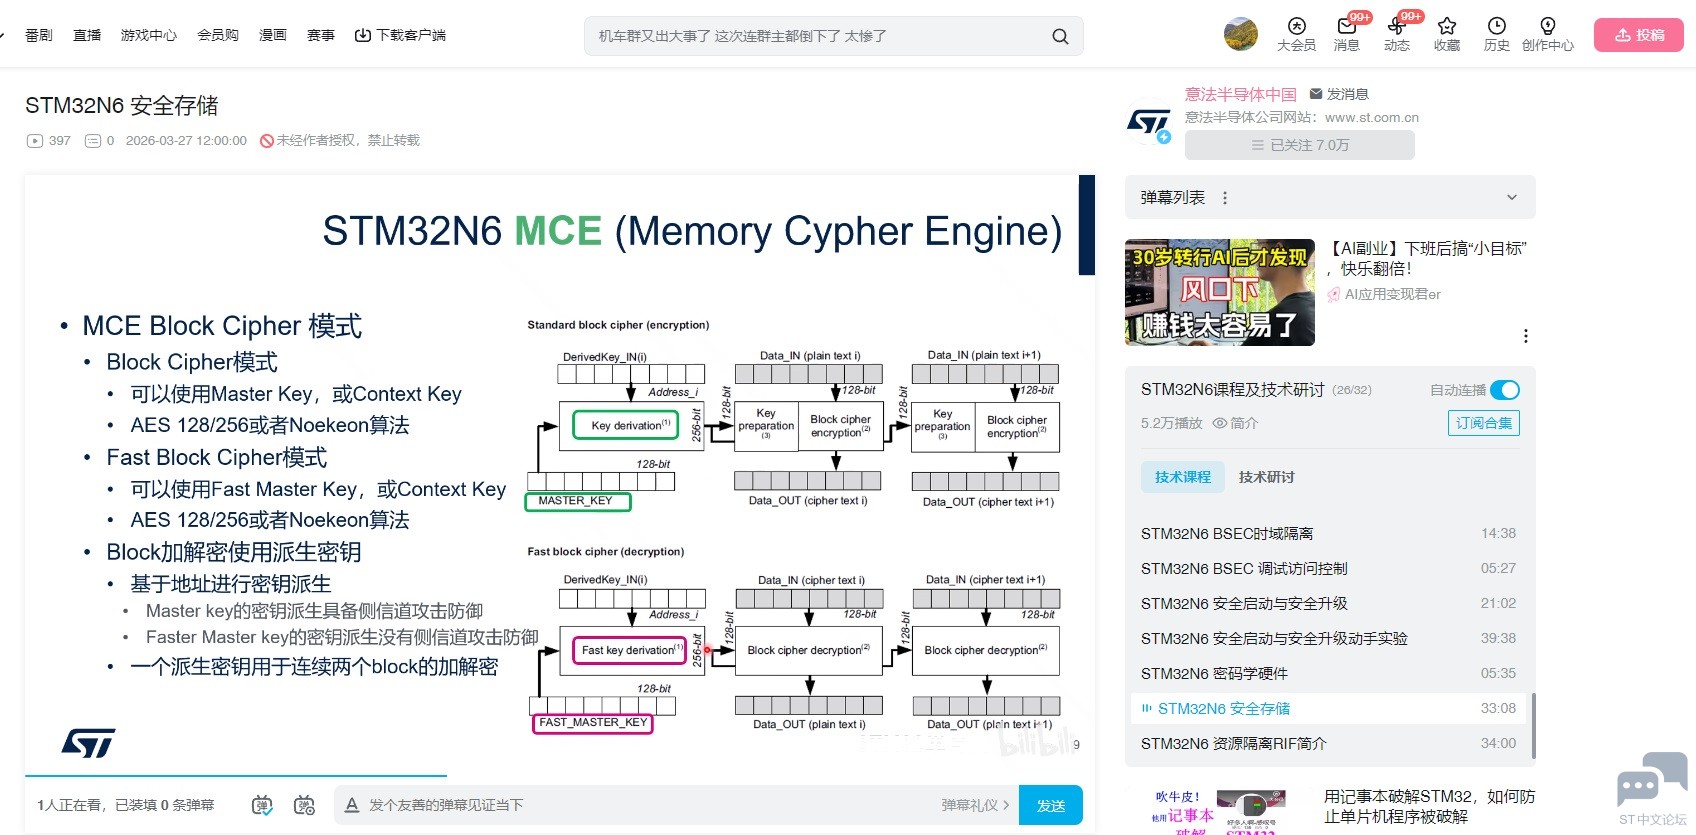Viewport: 1696px width, 835px height.
Task: Toggle the 自动连播 autoplay switch
Action: tap(1504, 390)
